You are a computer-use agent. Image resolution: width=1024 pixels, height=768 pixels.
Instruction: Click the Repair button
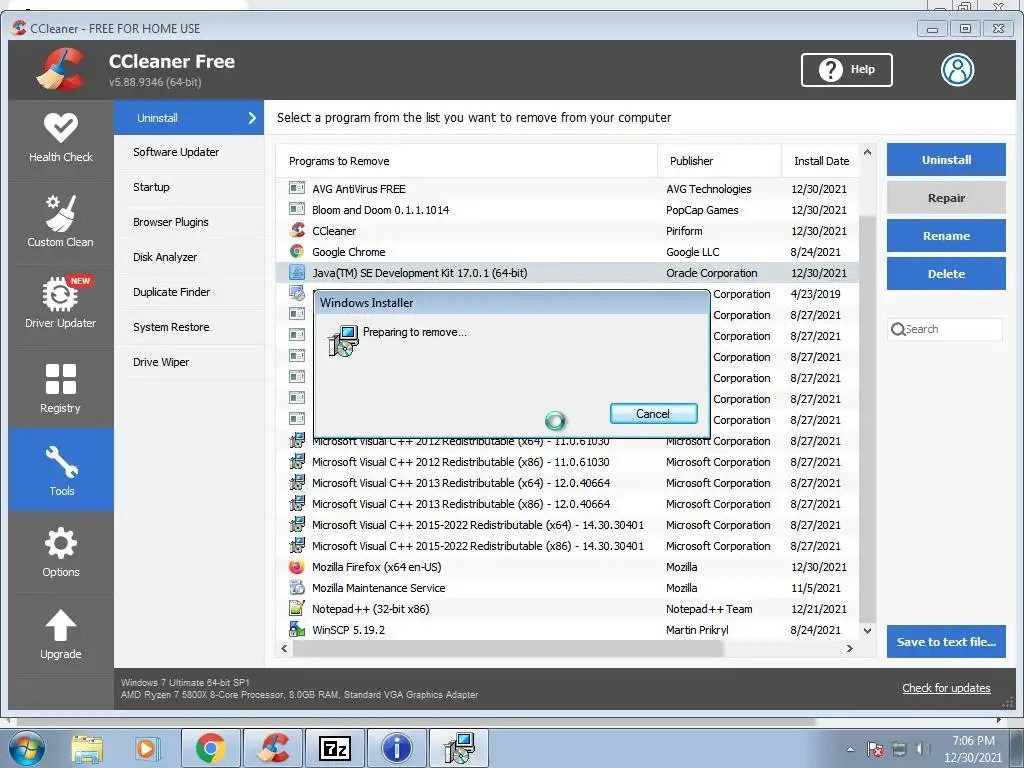946,198
